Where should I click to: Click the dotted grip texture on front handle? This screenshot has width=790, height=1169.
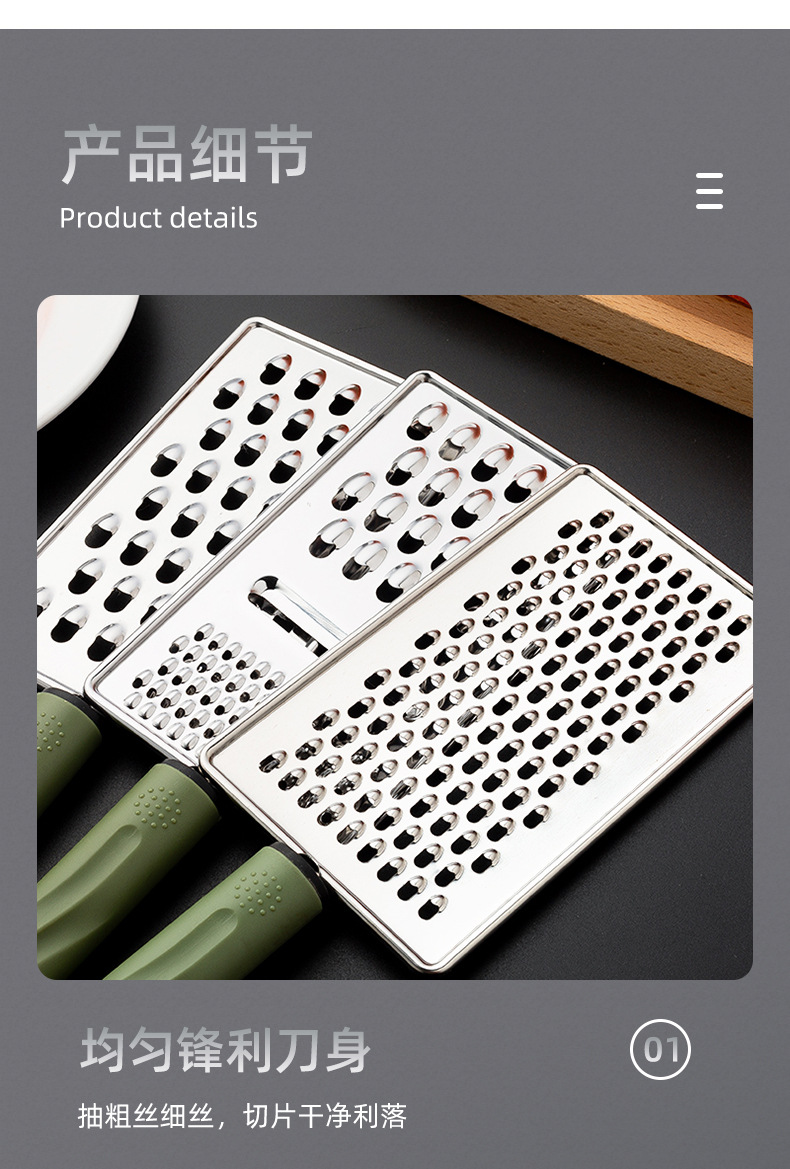pyautogui.click(x=257, y=892)
